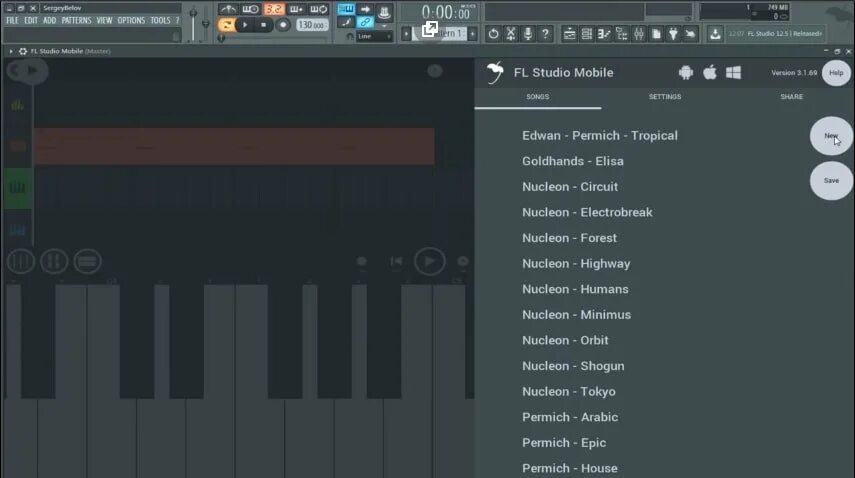Click the 0:00:00 time display
Screen dimensions: 855x478
tap(445, 12)
